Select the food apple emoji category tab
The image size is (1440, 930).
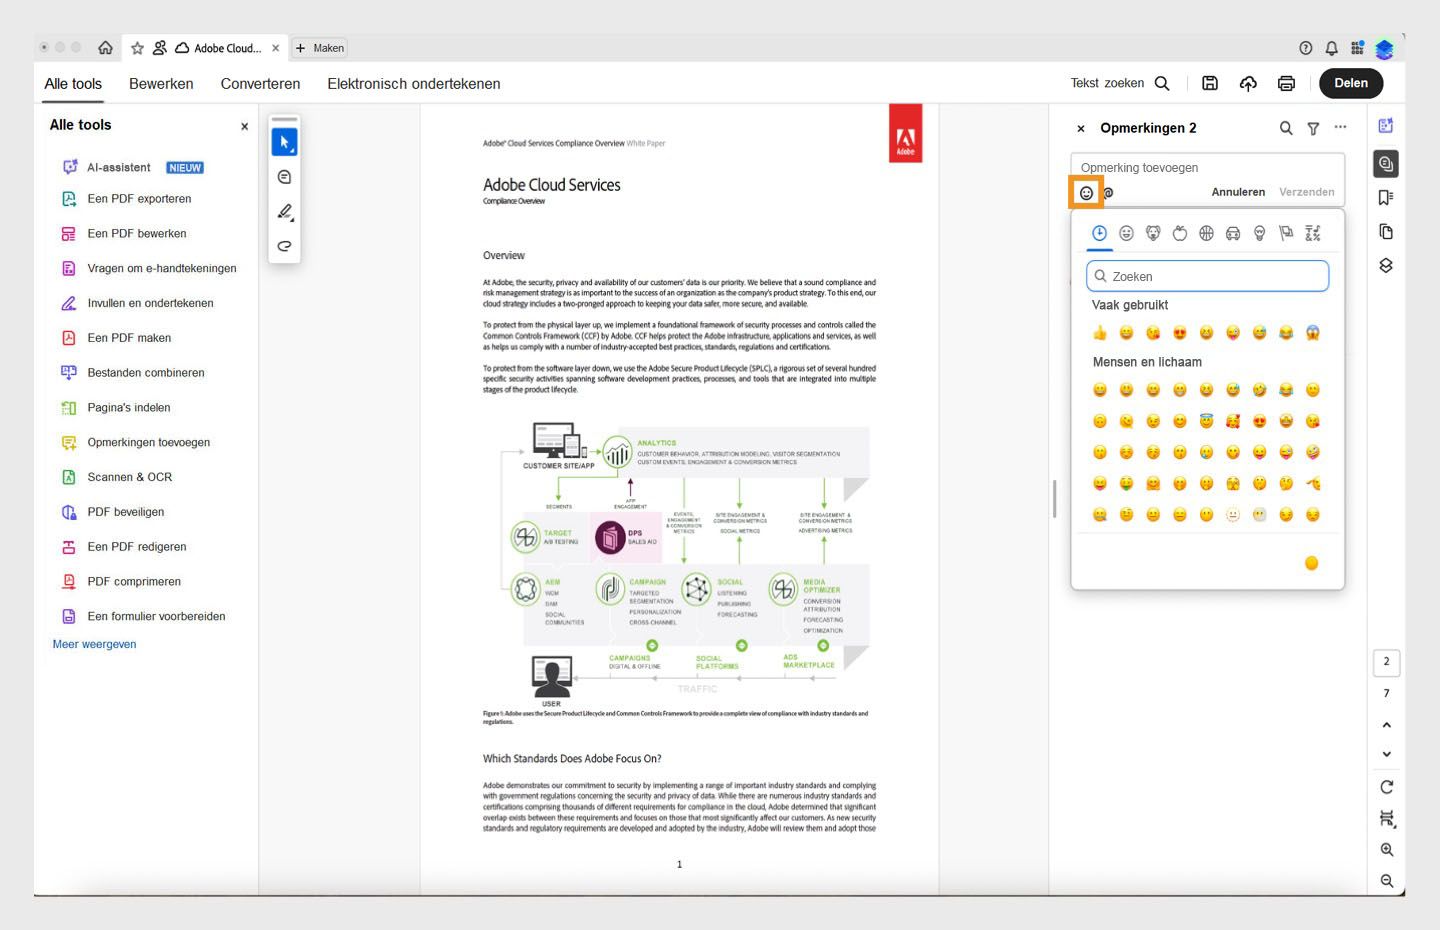(1180, 234)
